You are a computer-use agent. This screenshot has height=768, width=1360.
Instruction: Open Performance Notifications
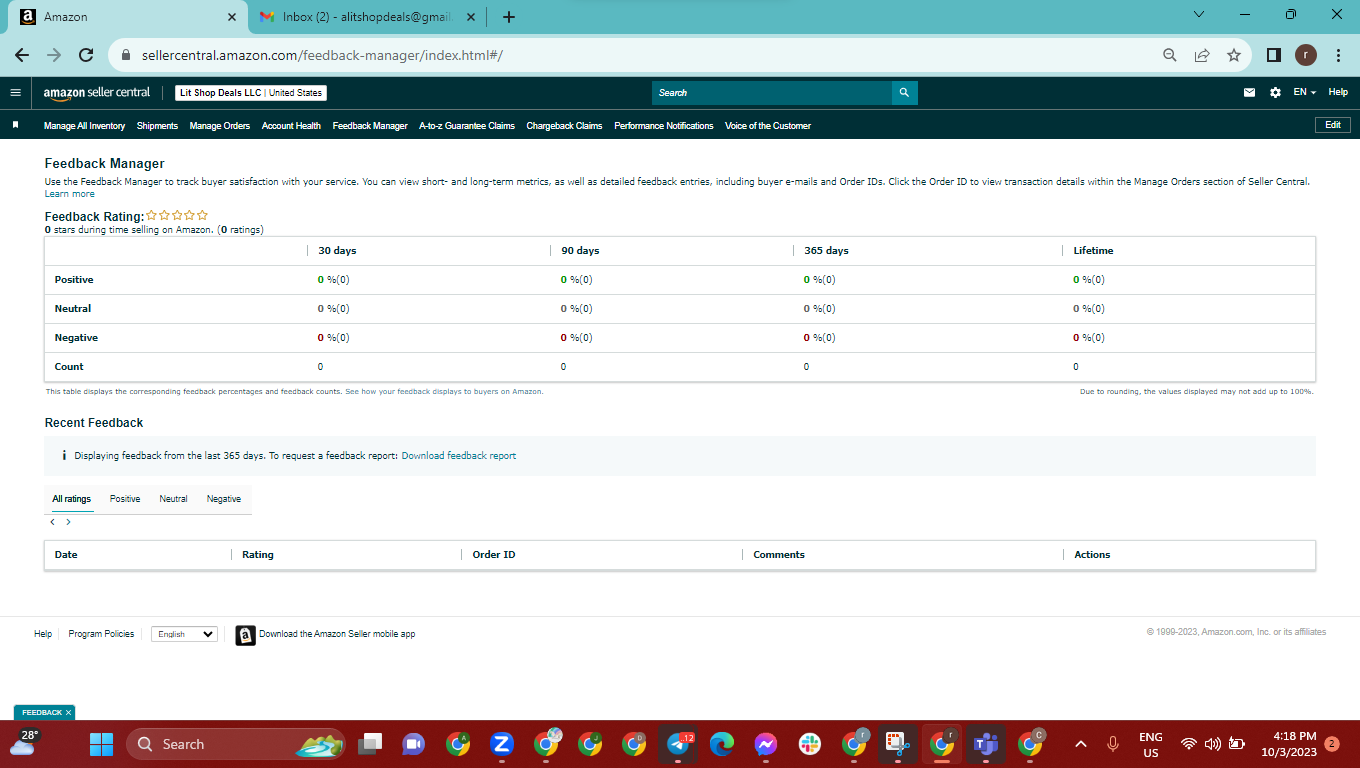pos(664,126)
